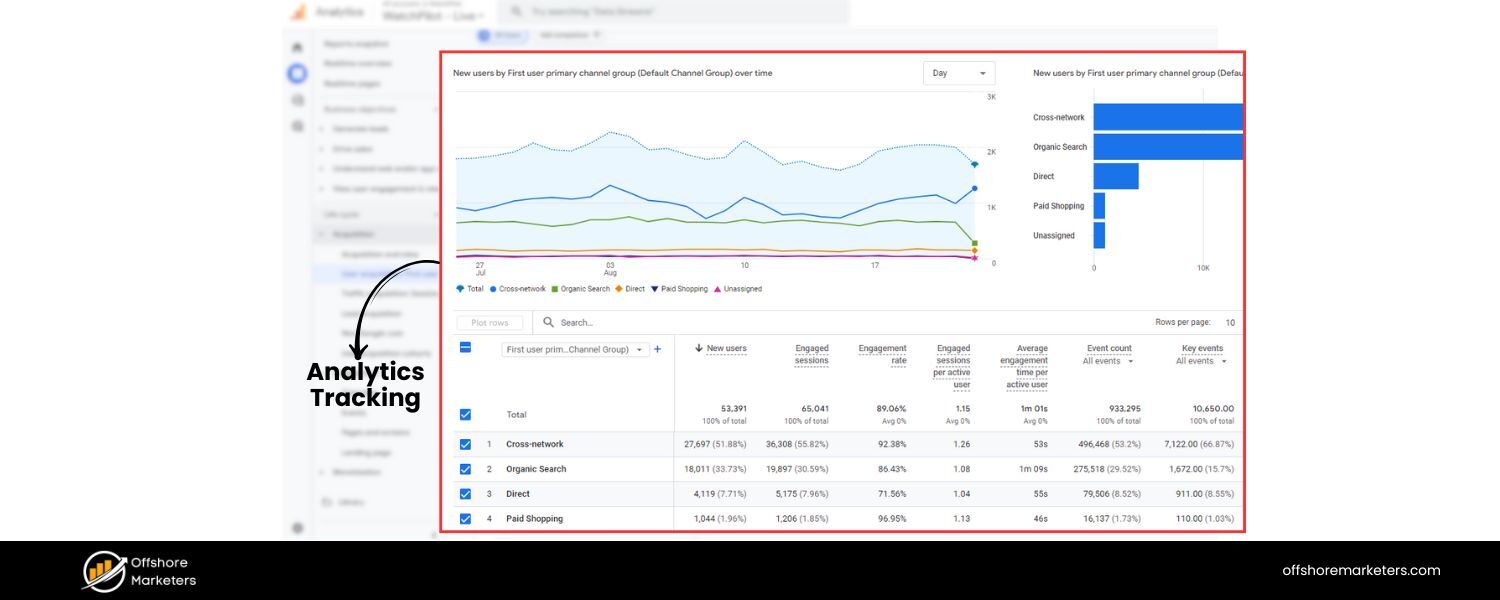
Task: Click the select-all checkbox above the table
Action: 464,346
